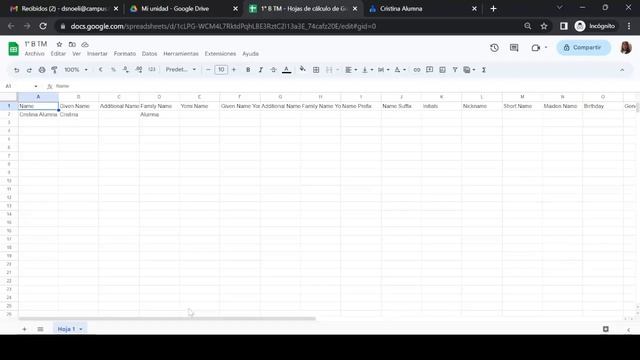Viewport: 640px width, 360px height.
Task: Toggle bold formatting
Action: tap(248, 70)
